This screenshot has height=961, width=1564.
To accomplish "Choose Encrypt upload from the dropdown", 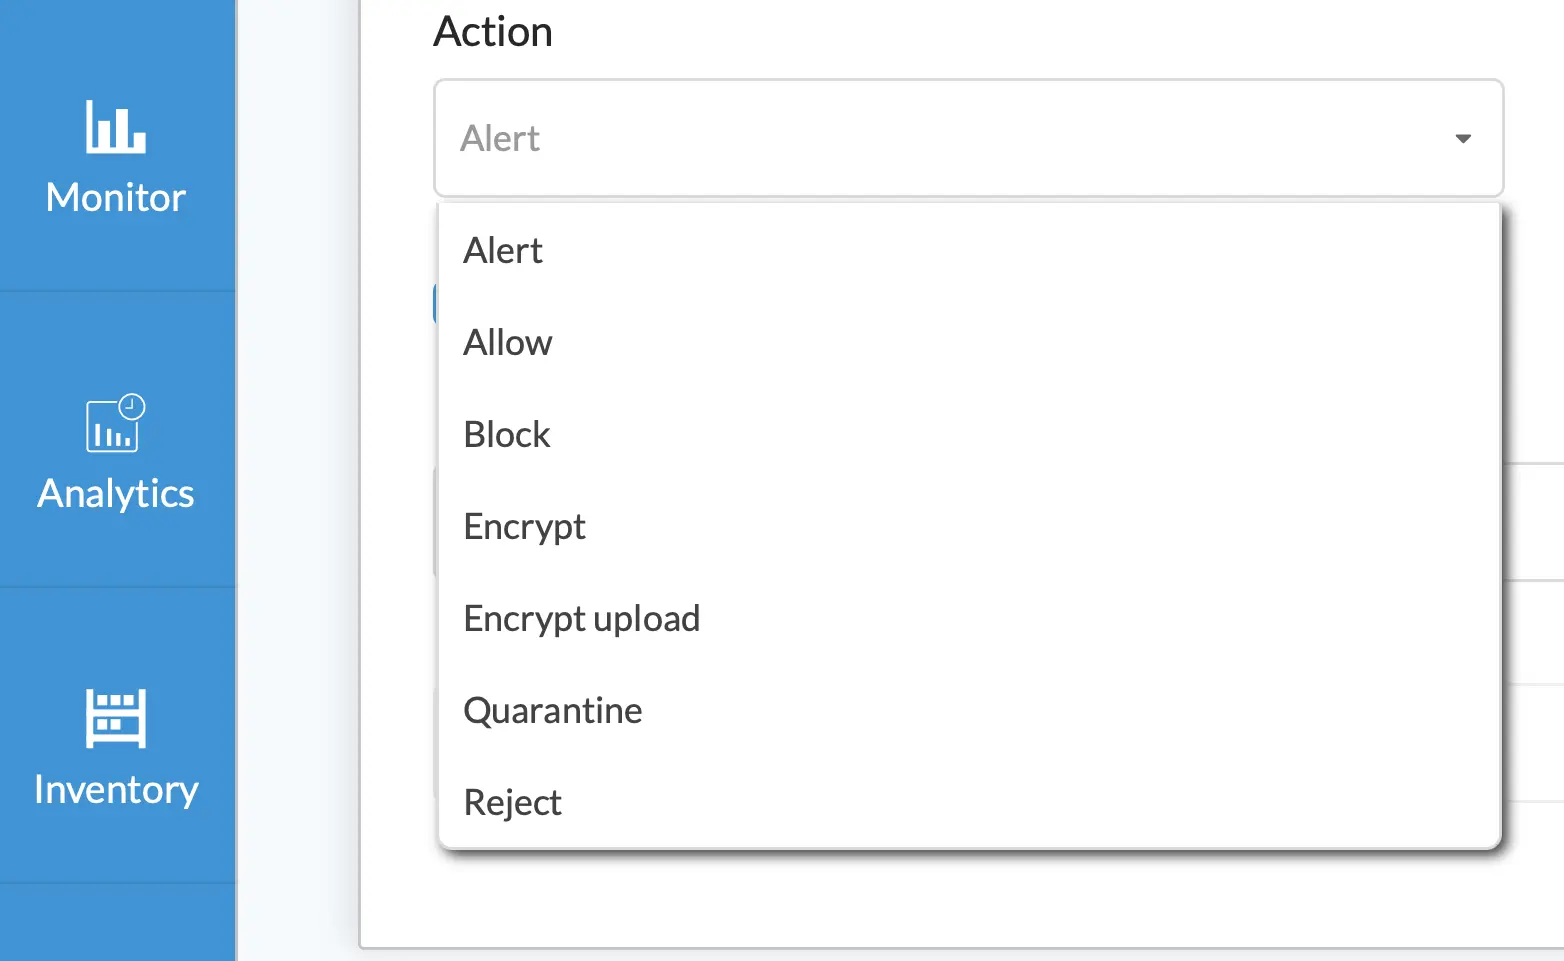I will 581,619.
